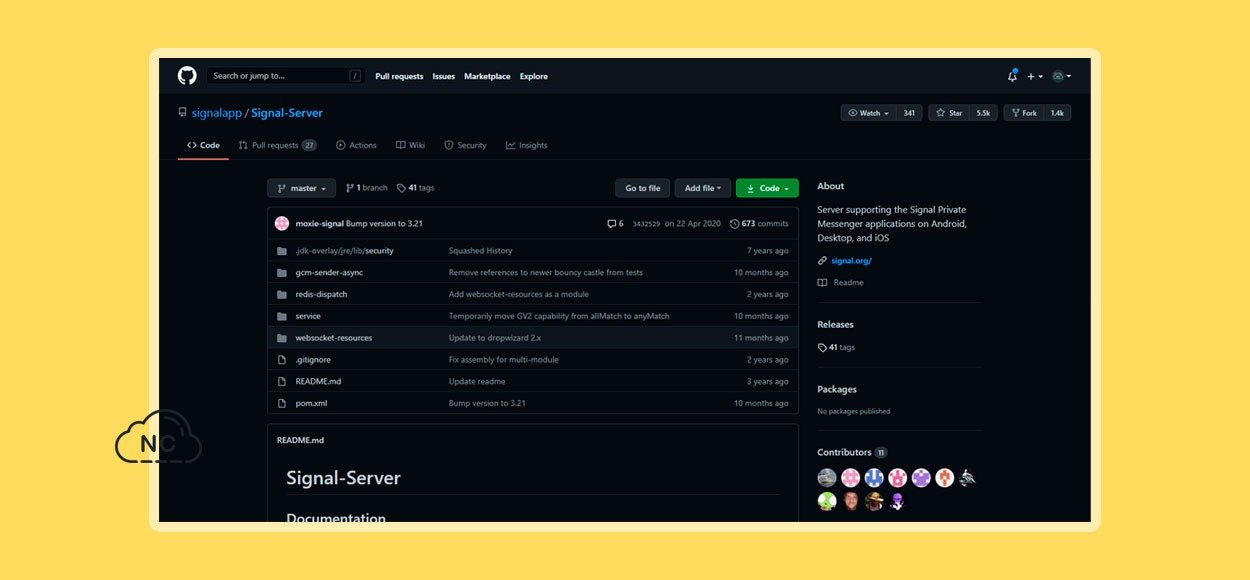Open 41 tags under Releases
This screenshot has height=580, width=1250.
click(836, 348)
